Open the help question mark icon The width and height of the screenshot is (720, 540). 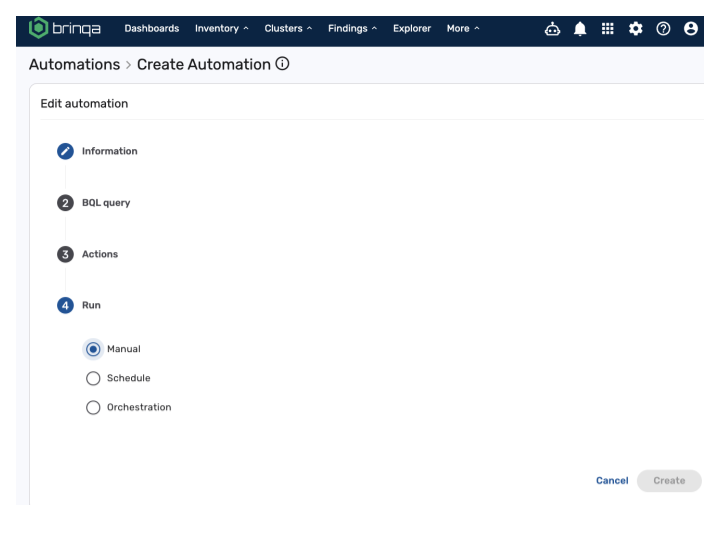(x=663, y=29)
